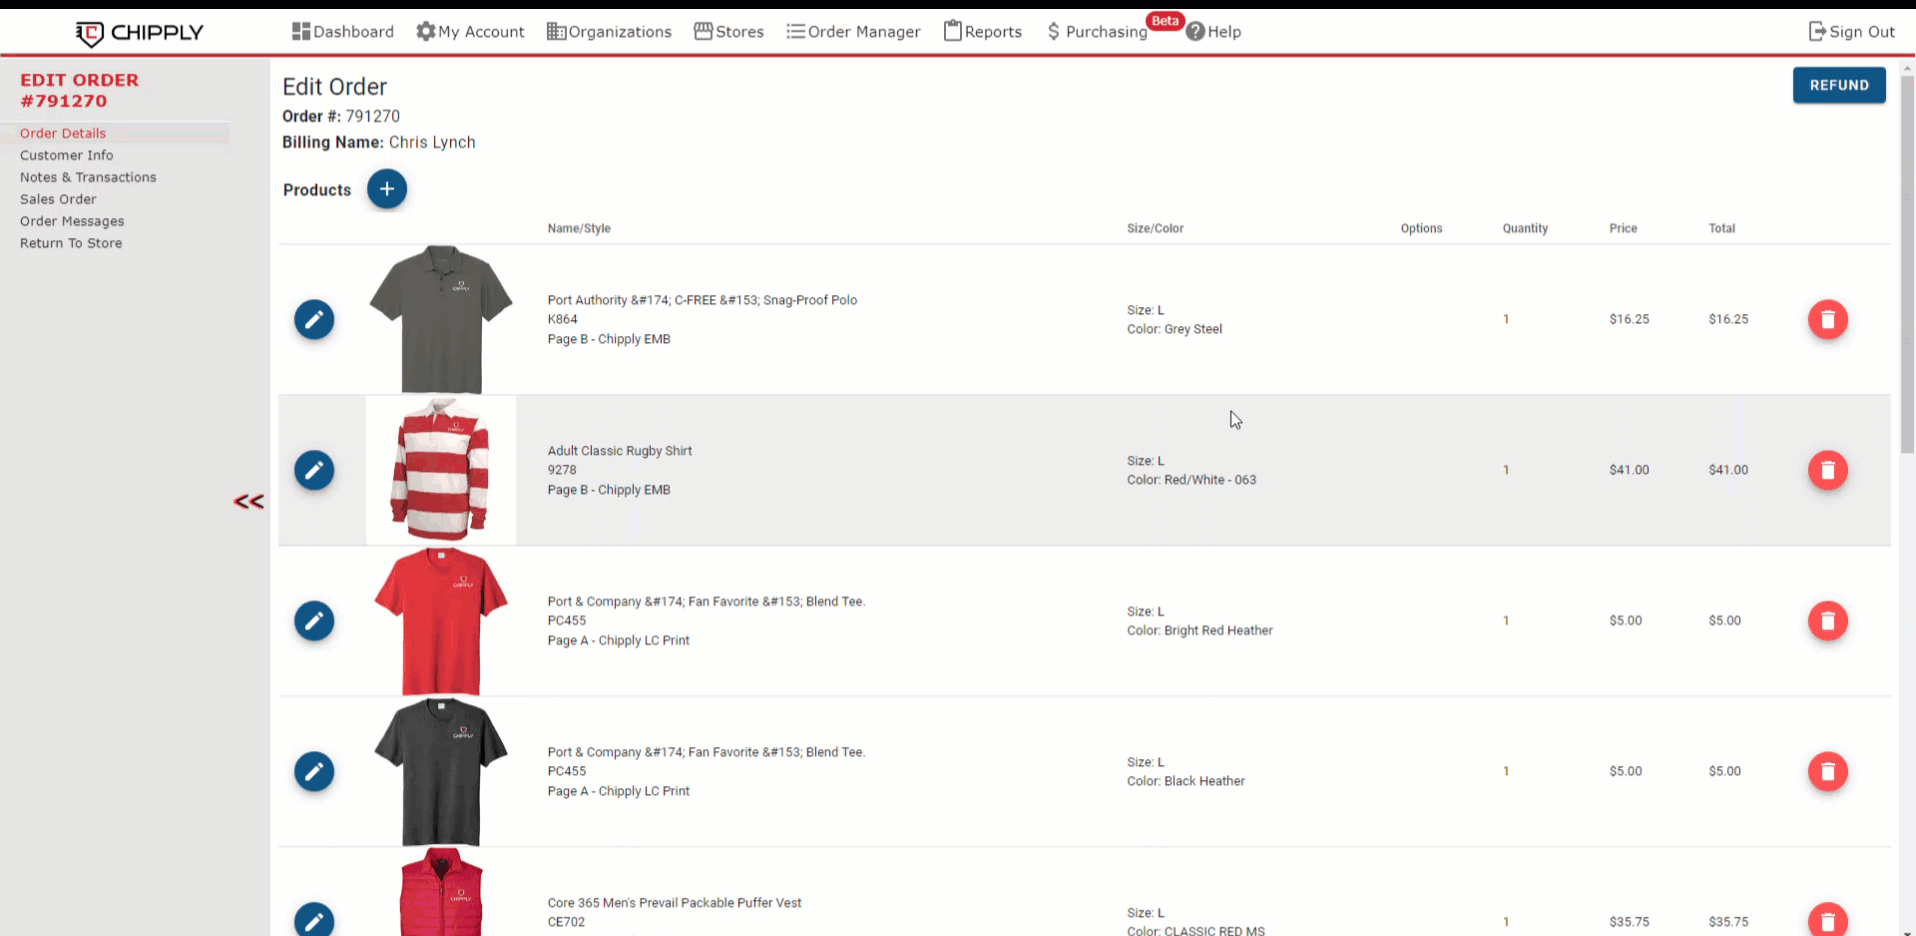Click the $16.25 total of Polo
This screenshot has height=936, width=1916.
pos(1728,319)
